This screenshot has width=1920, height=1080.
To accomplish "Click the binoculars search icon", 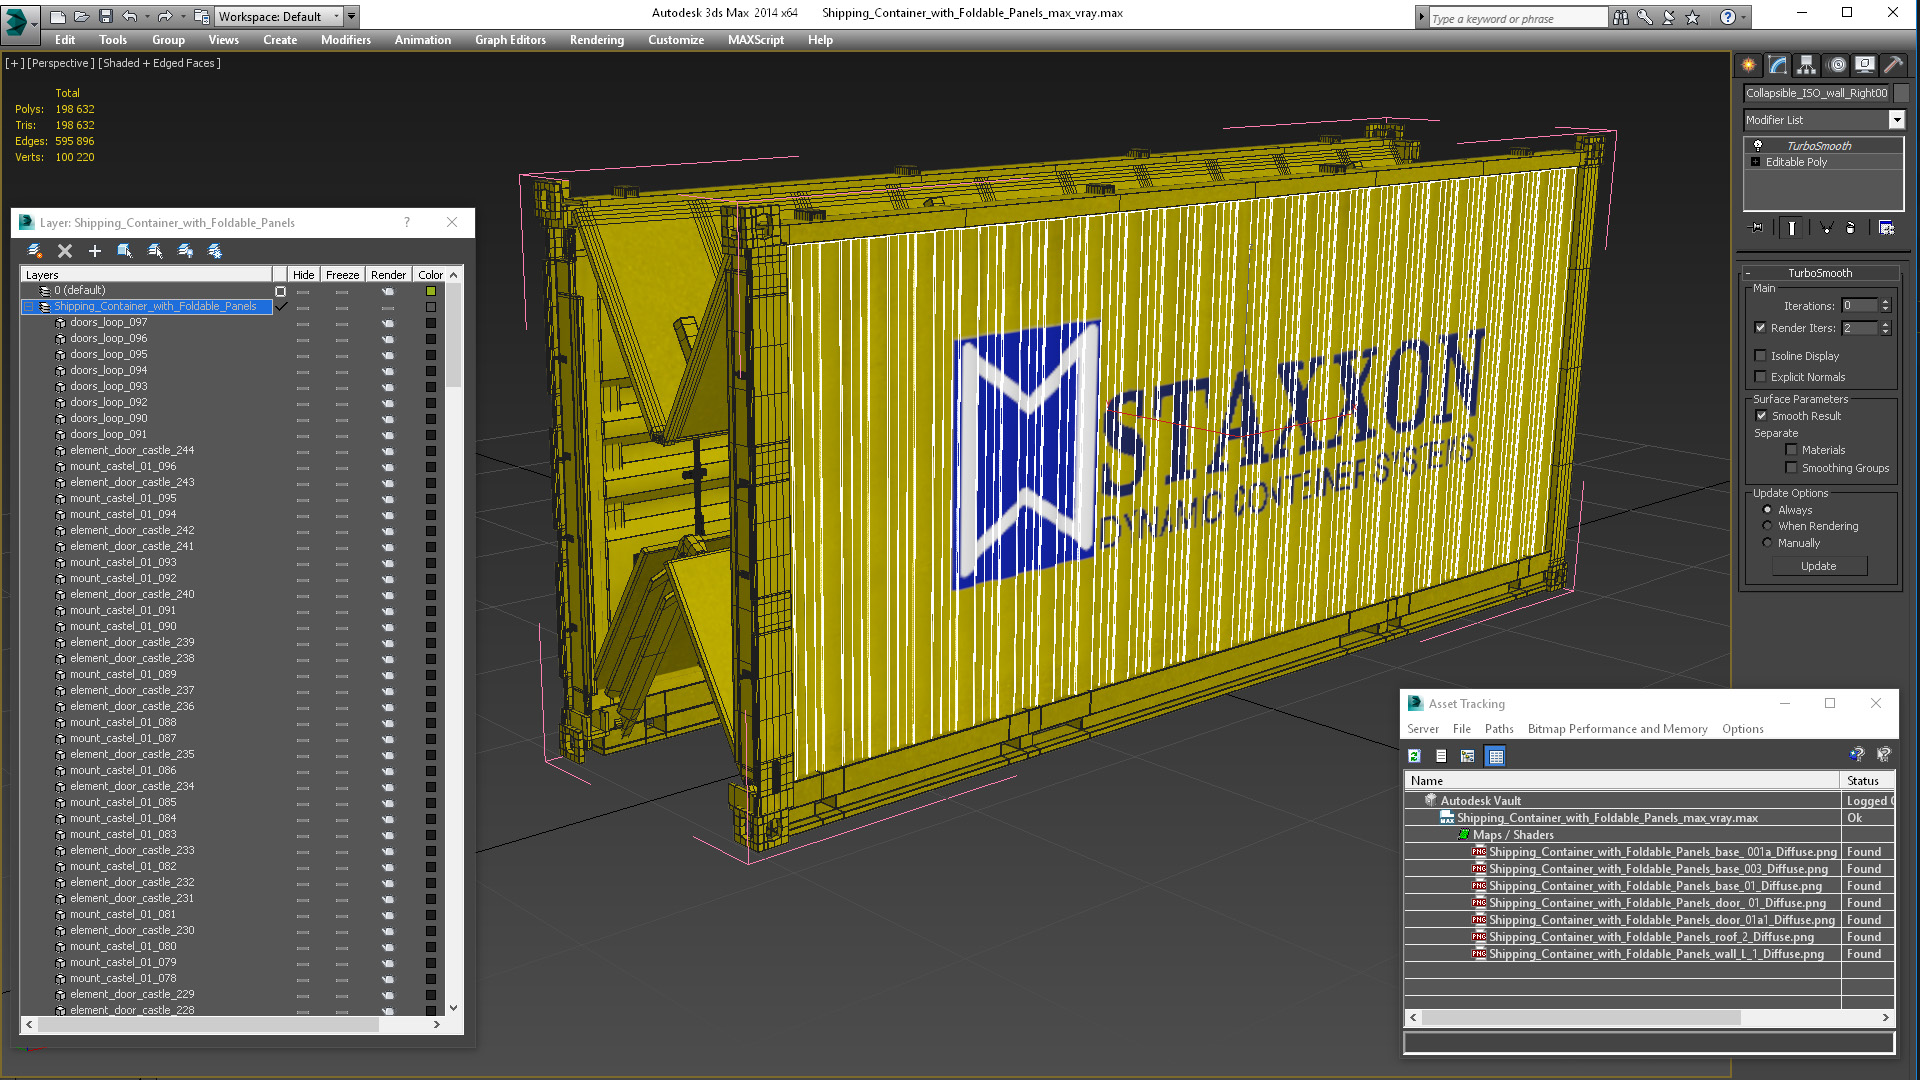I will click(x=1620, y=17).
